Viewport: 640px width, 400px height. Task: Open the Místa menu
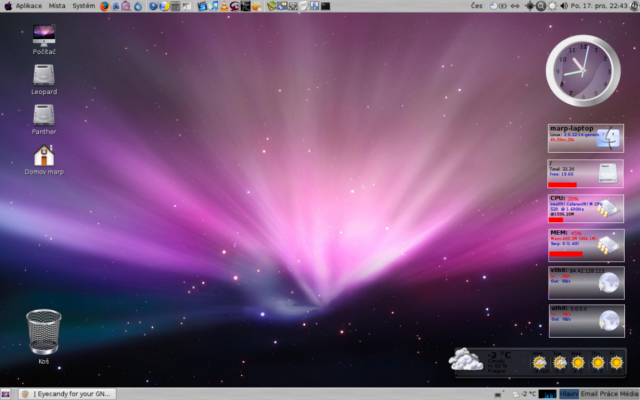tap(57, 6)
